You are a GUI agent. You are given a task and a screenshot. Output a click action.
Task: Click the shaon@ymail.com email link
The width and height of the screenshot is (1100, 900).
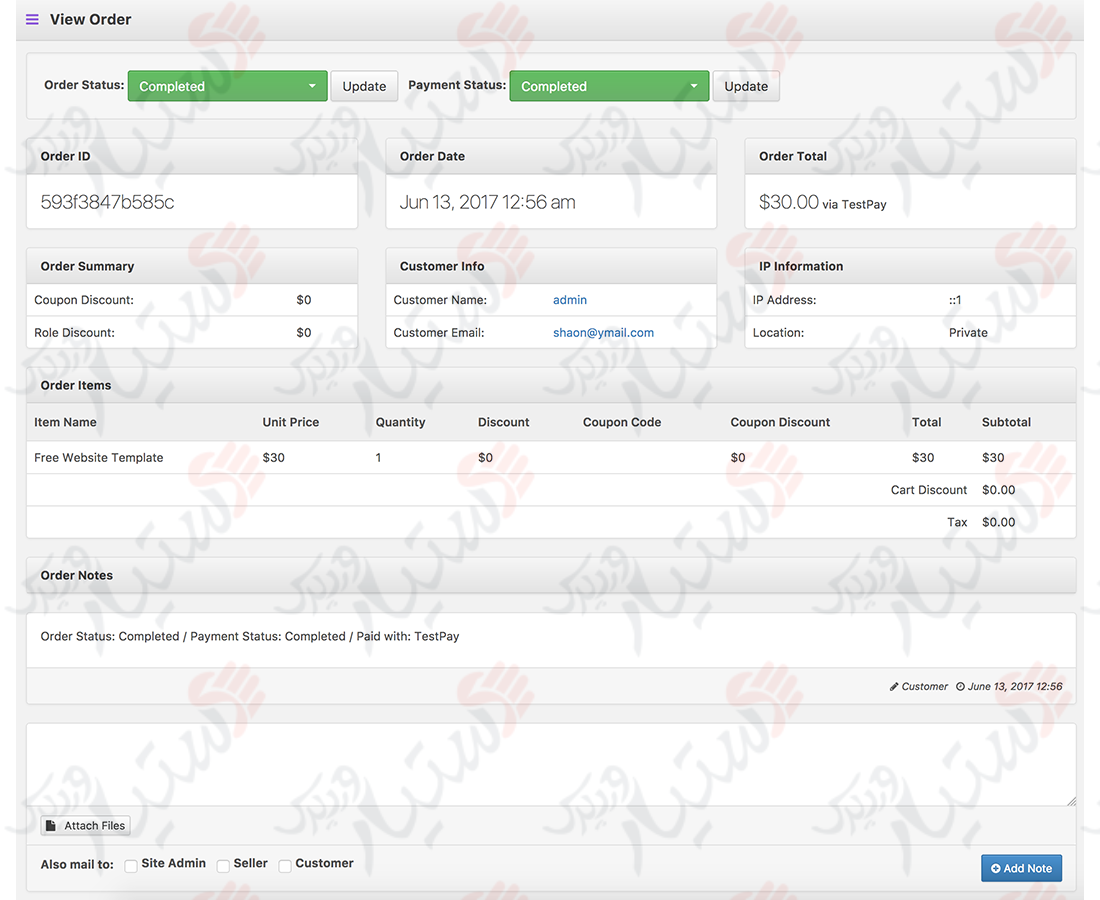tap(603, 332)
